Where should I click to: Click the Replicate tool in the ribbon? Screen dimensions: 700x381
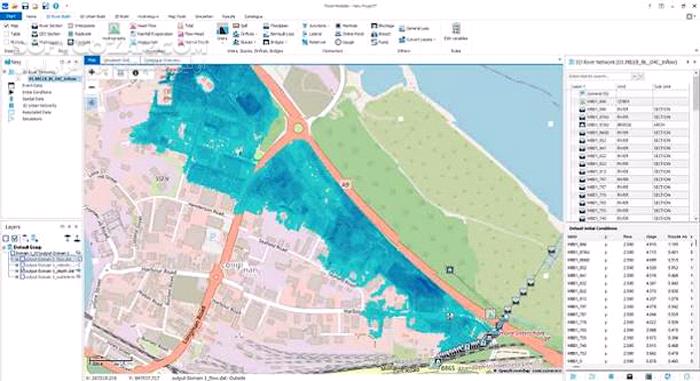pos(79,34)
